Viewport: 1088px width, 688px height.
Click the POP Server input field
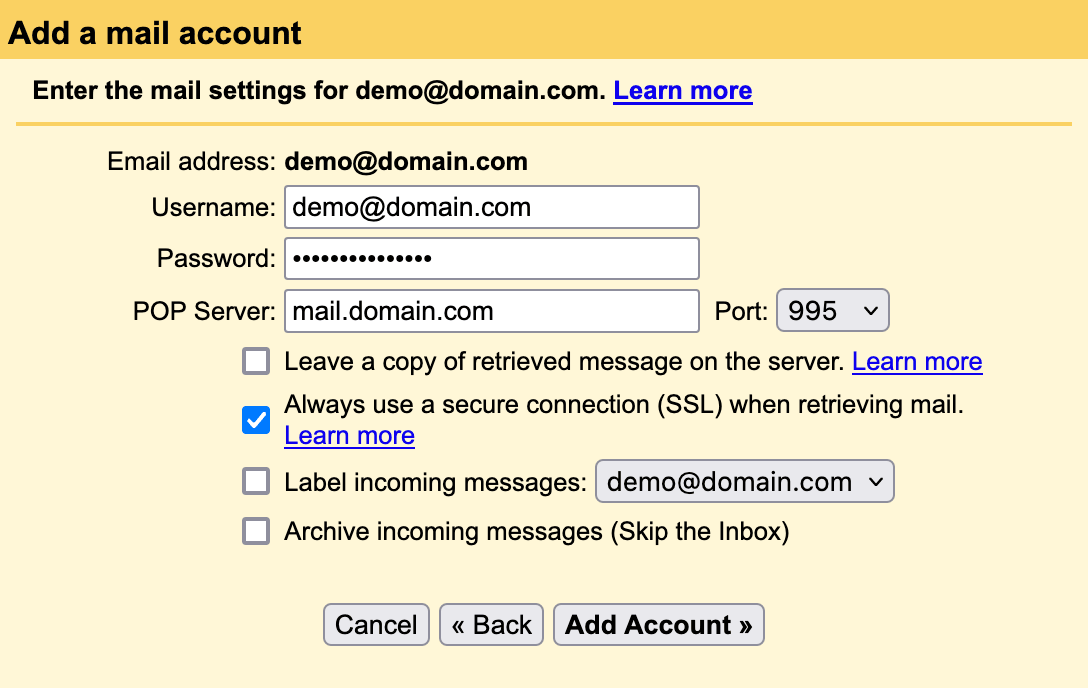point(491,311)
